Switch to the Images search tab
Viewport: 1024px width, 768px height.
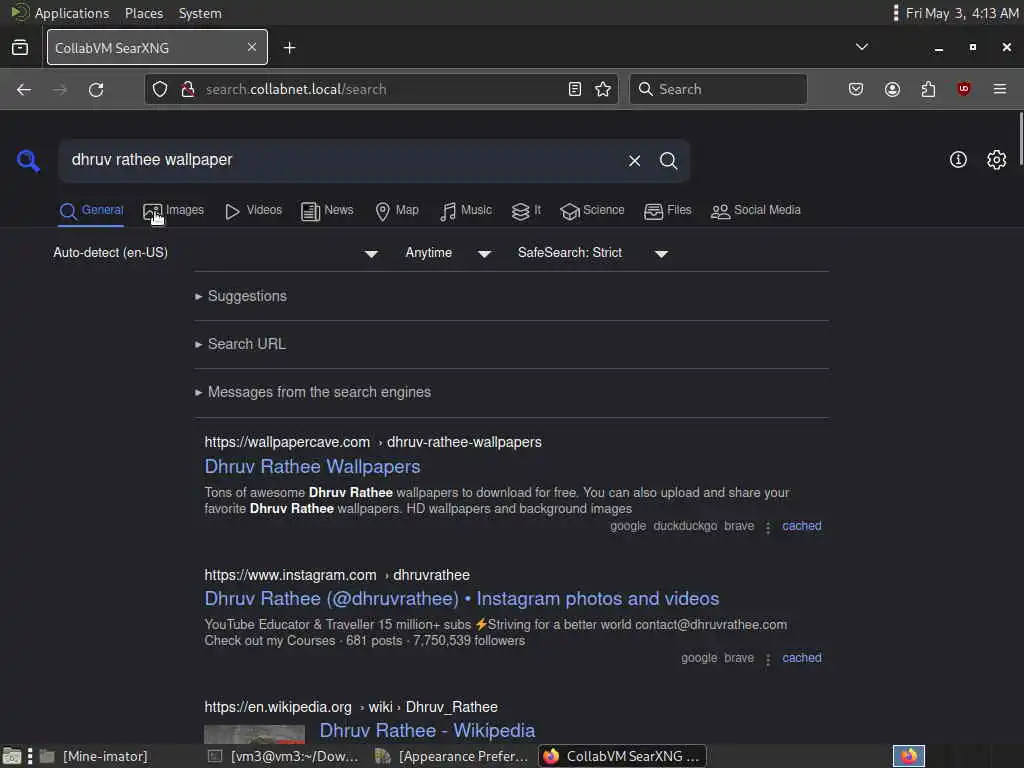[x=174, y=210]
